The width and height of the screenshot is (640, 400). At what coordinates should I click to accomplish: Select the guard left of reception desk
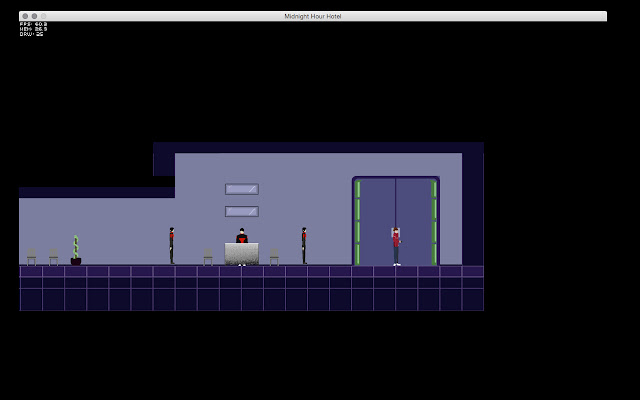pyautogui.click(x=172, y=246)
